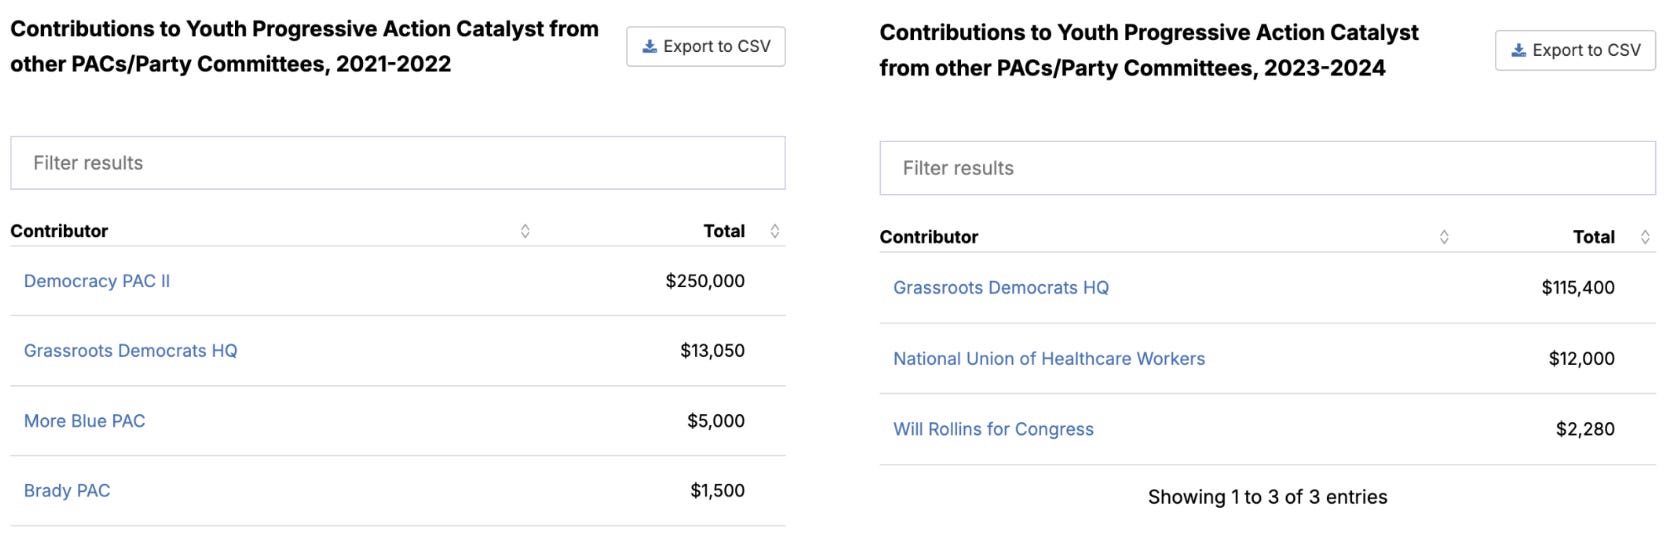This screenshot has height=552, width=1670.
Task: Open the Brady PAC link
Action: tap(67, 491)
